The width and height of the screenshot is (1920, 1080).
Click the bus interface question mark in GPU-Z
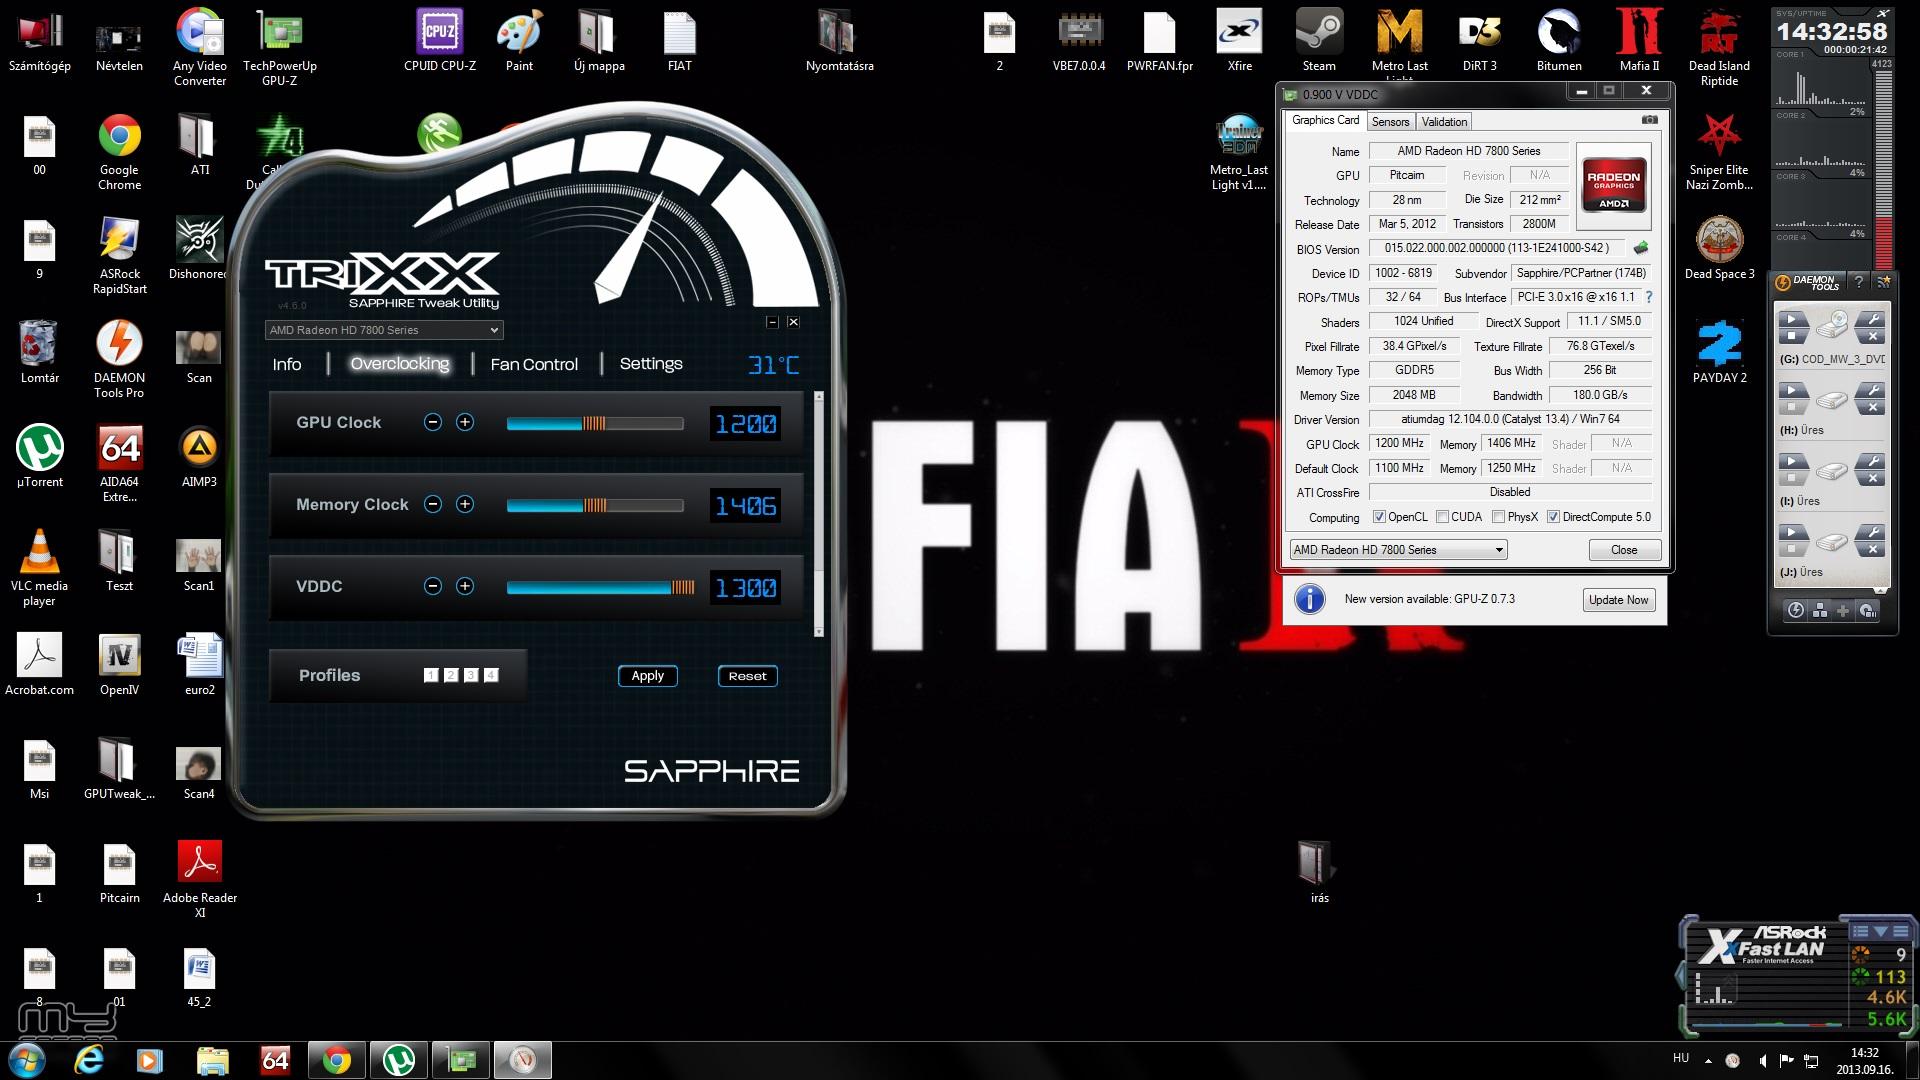(x=1649, y=297)
